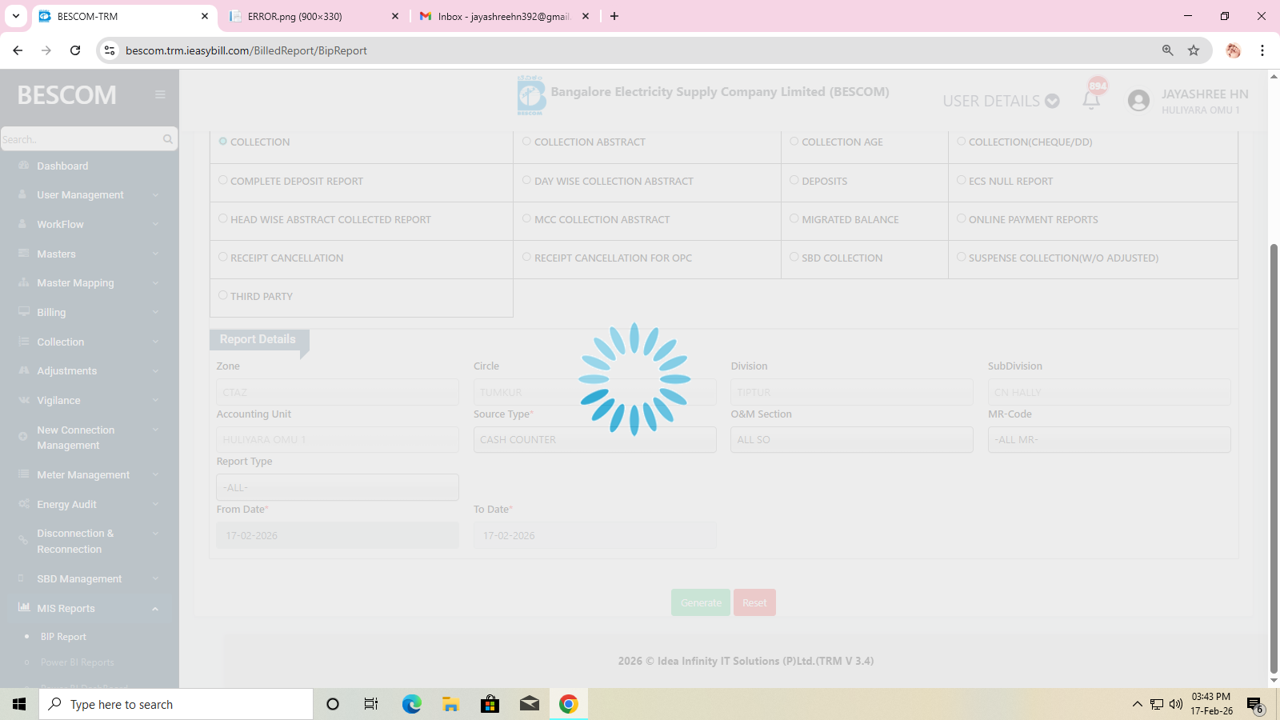
Task: Open the Windows Start menu
Action: coord(19,704)
